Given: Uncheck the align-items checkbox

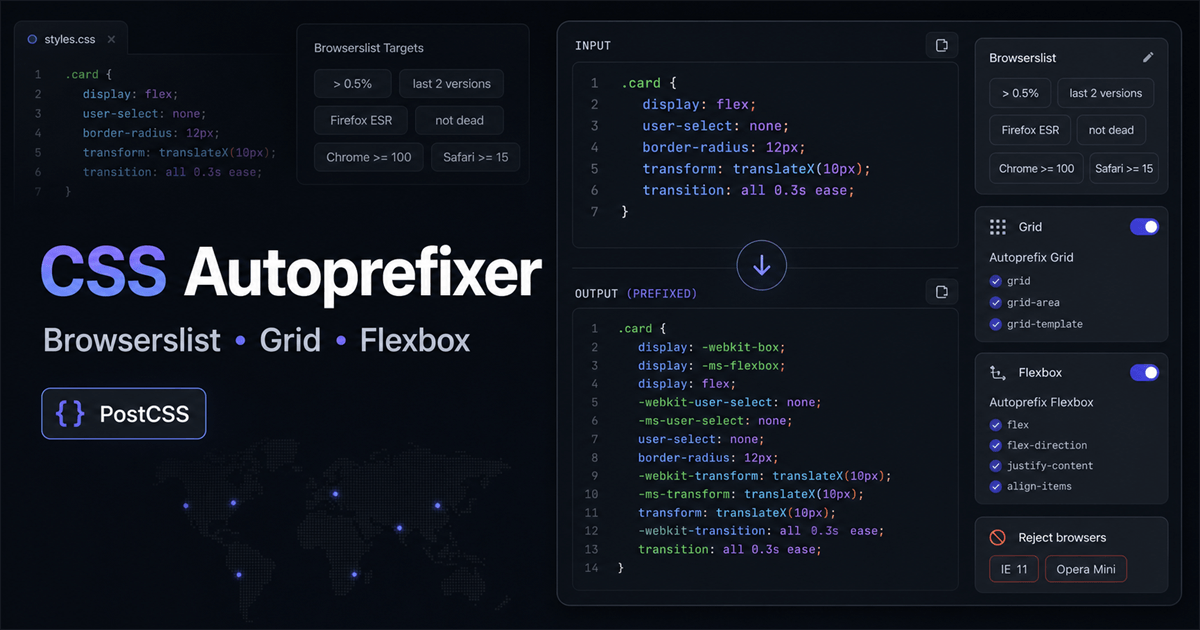Looking at the screenshot, I should coord(996,487).
